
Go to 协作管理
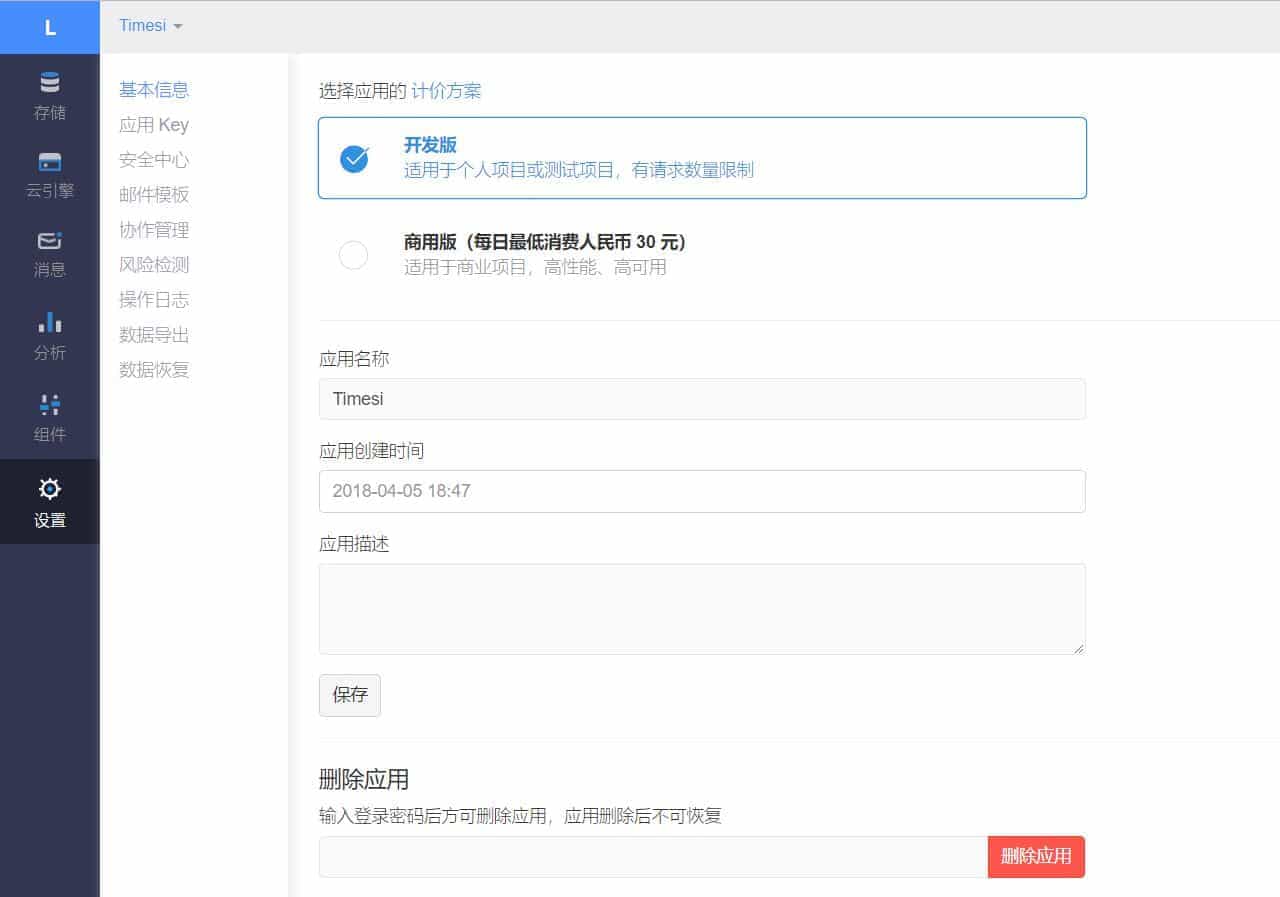154,230
